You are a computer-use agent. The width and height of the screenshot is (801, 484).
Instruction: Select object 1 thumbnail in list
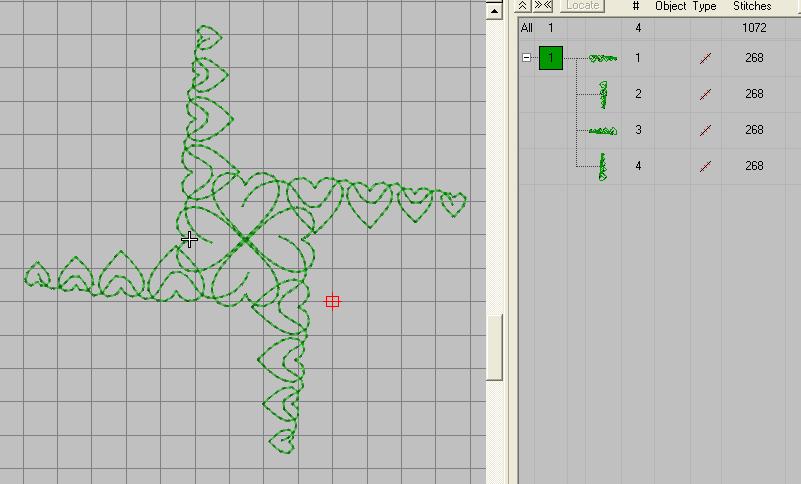(x=603, y=58)
